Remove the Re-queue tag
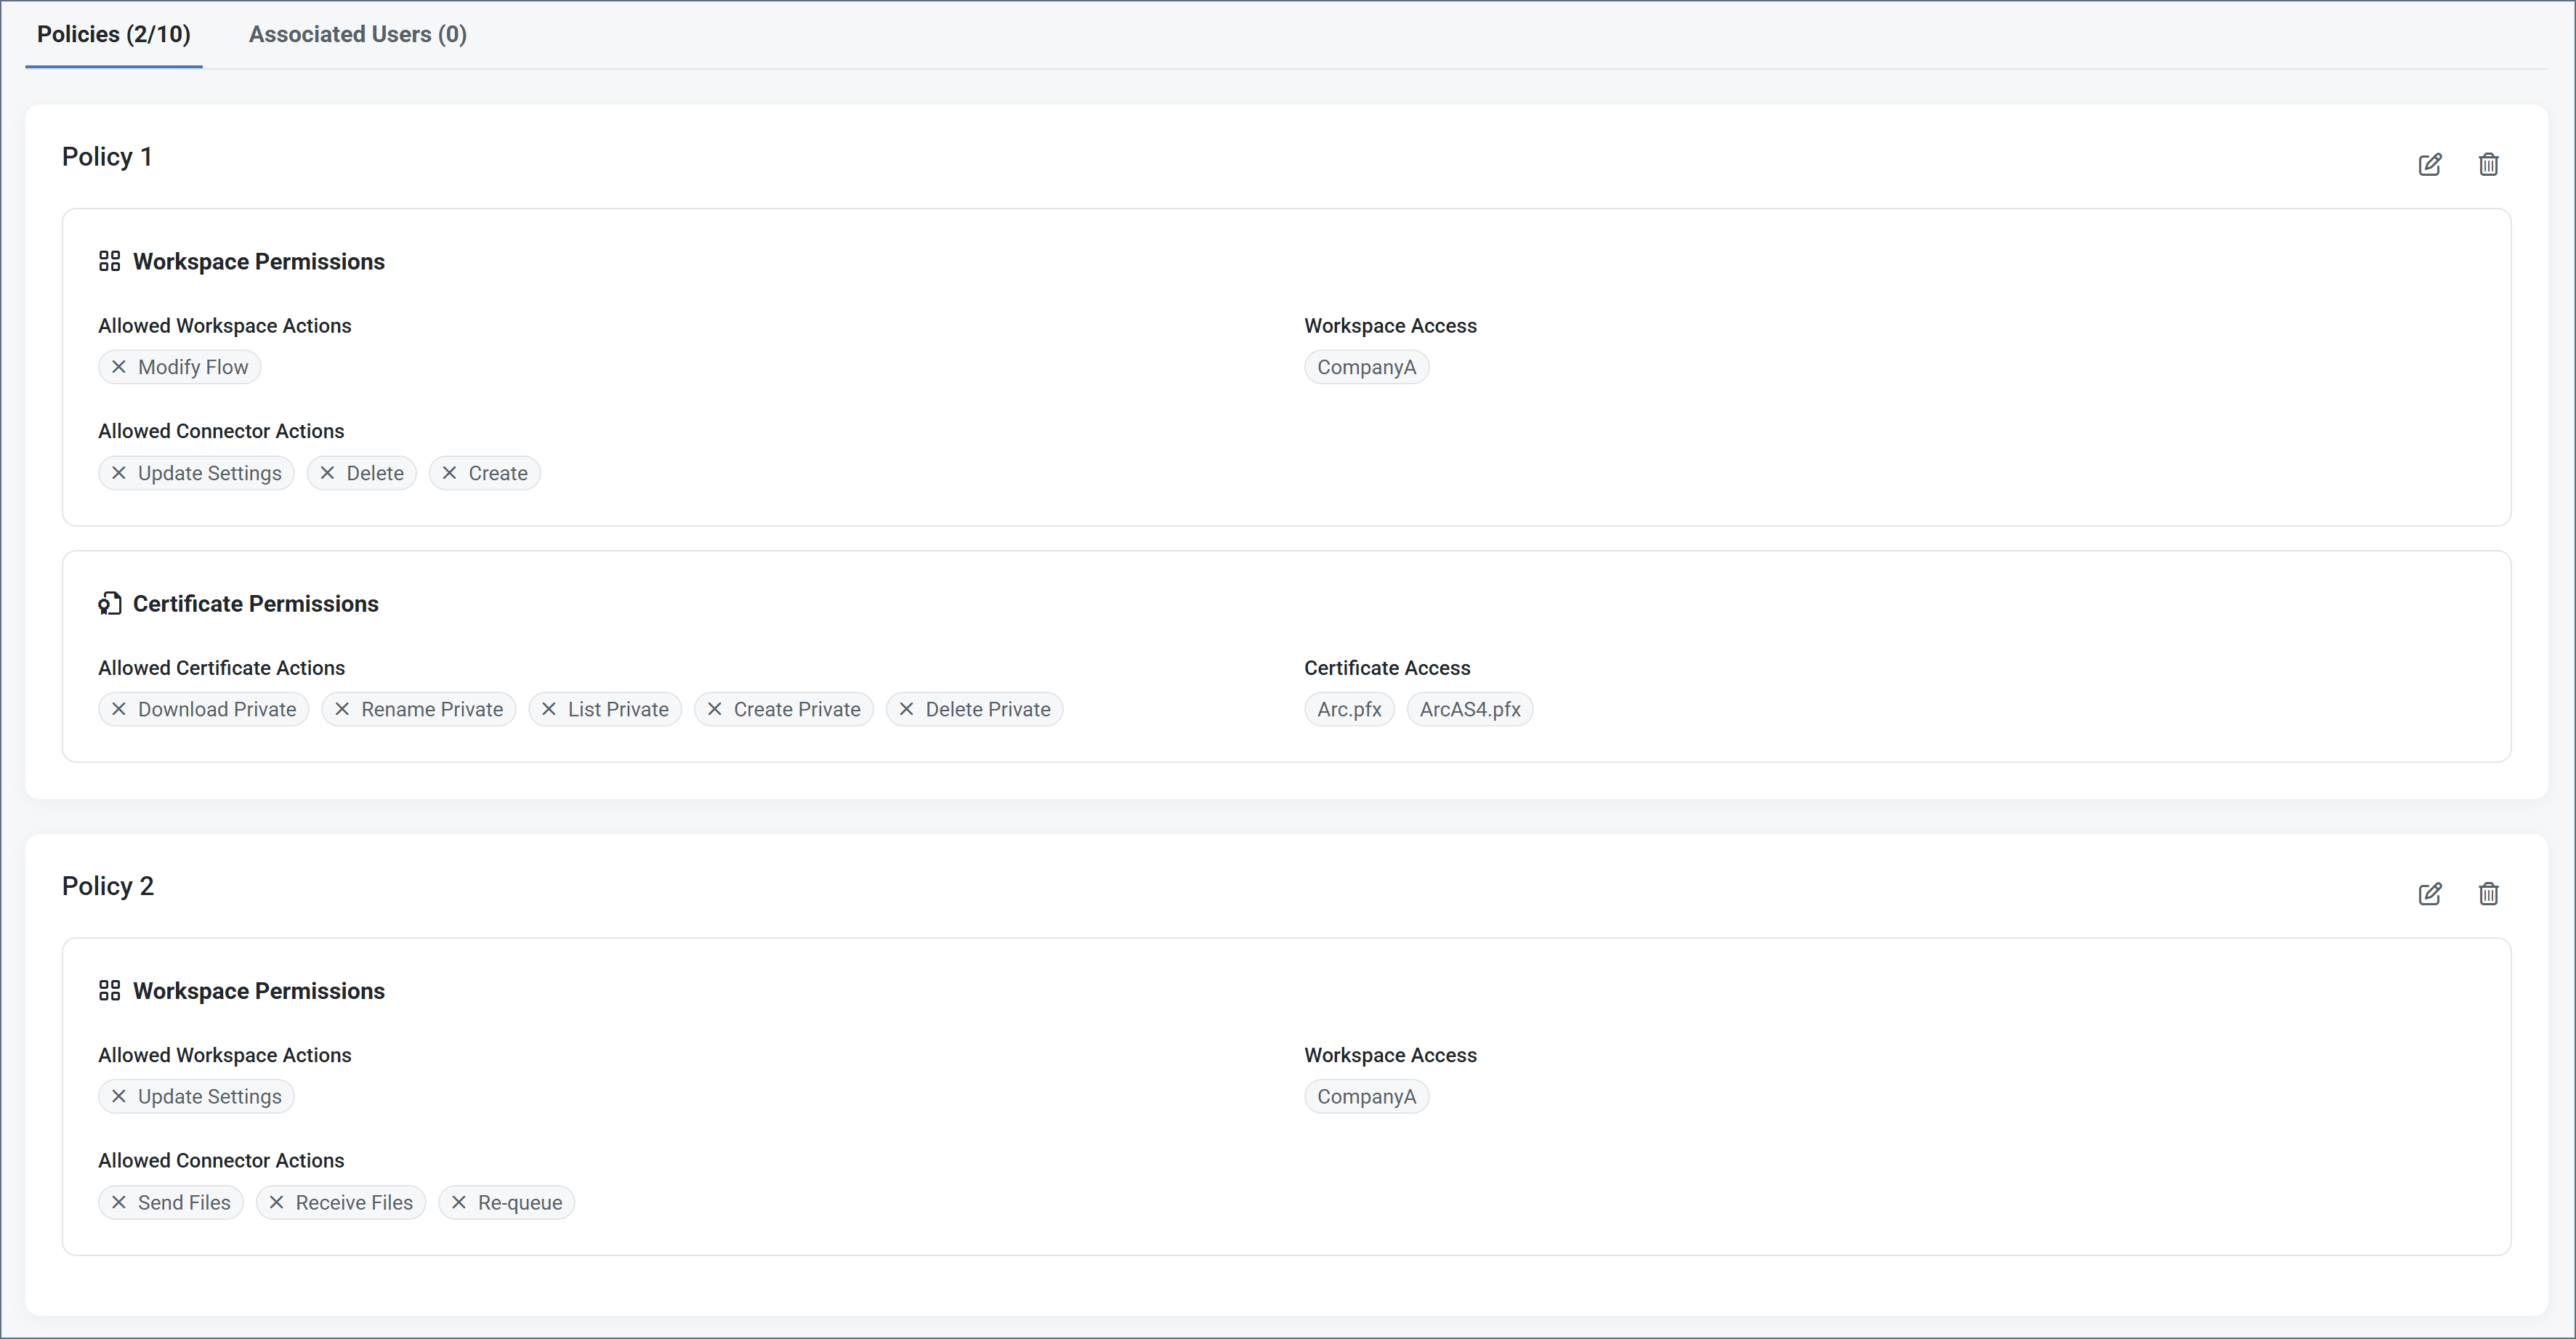This screenshot has width=2576, height=1339. pos(459,1202)
